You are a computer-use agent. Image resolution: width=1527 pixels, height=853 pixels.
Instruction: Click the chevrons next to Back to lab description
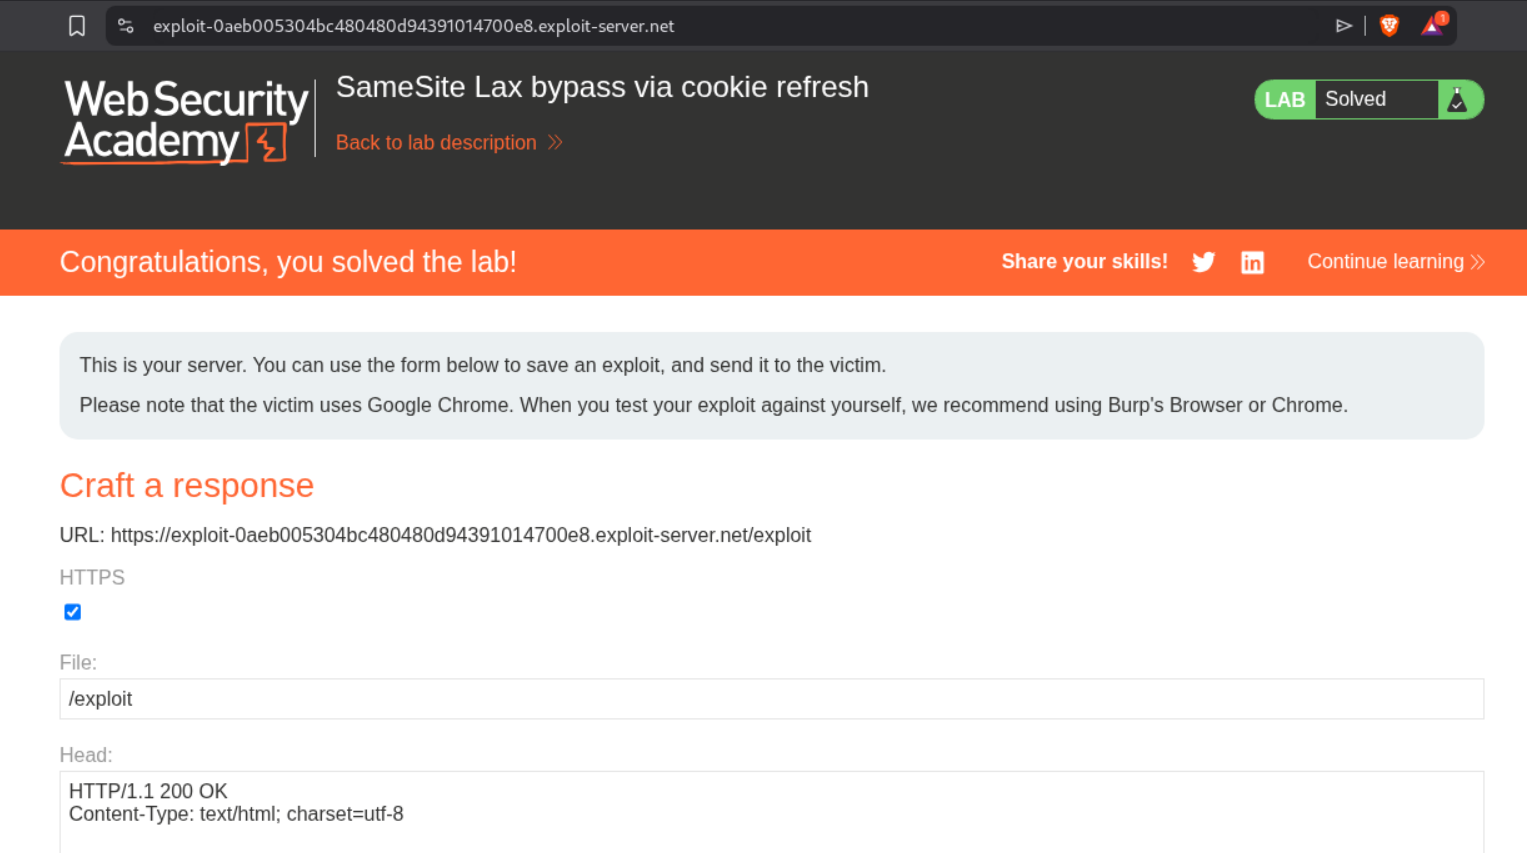click(555, 143)
